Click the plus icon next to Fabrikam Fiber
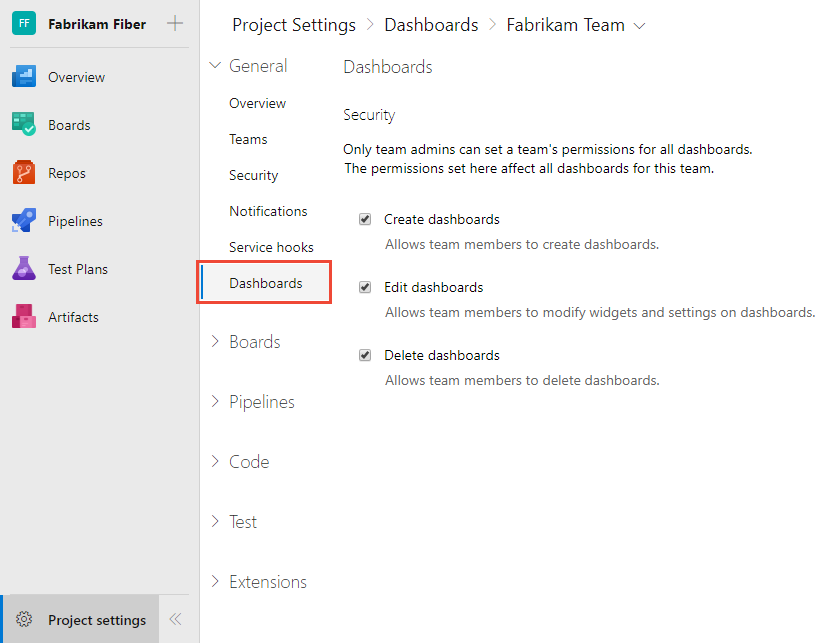Image resolution: width=817 pixels, height=643 pixels. 175,23
